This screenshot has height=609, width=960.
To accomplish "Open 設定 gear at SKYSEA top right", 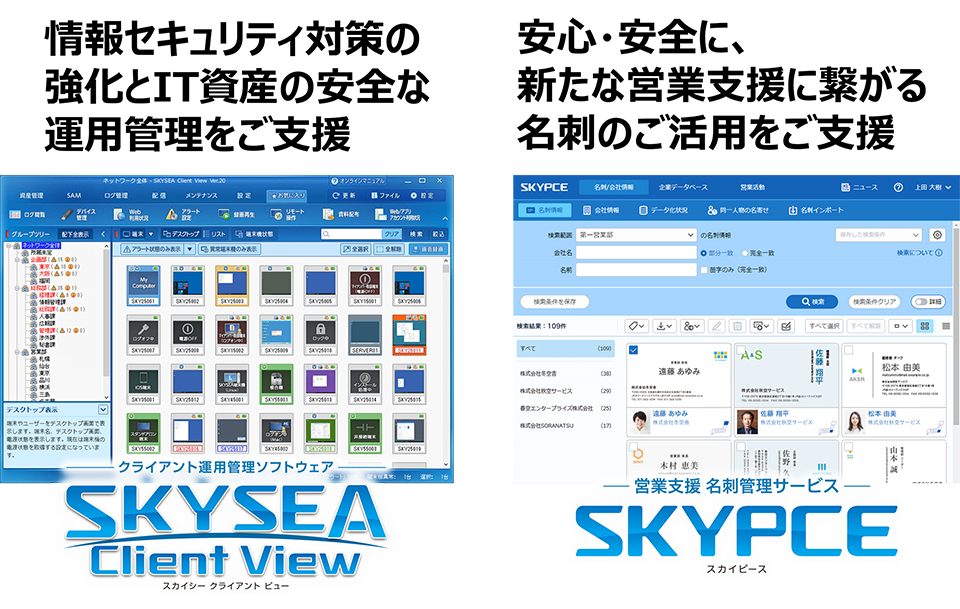I will 414,196.
